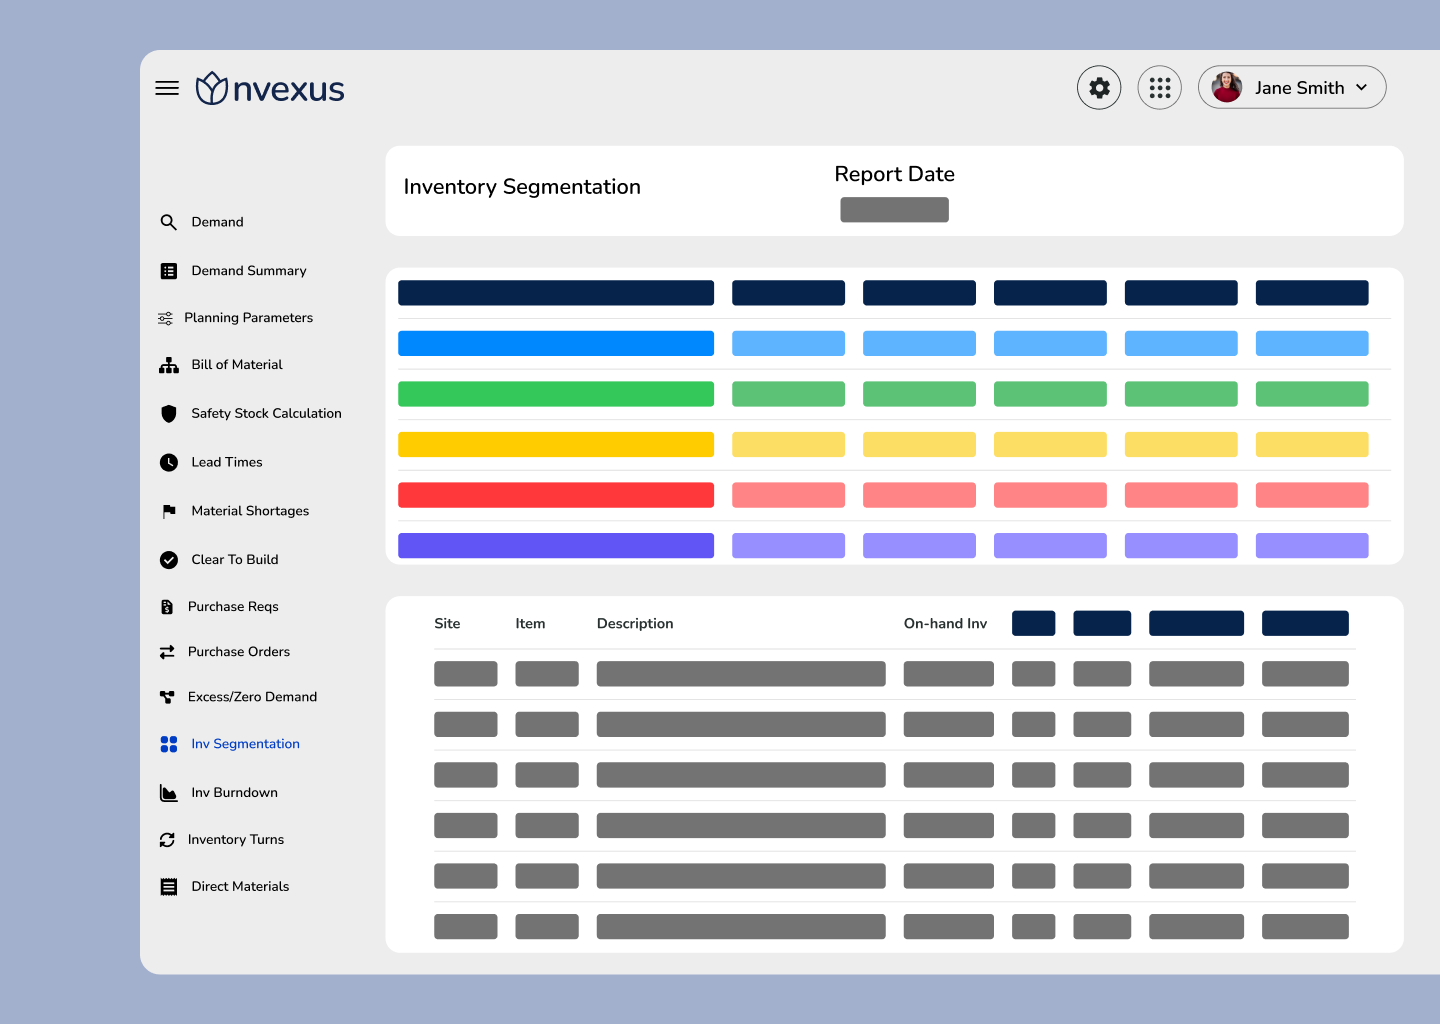The image size is (1440, 1024).
Task: Click the nvexus logo
Action: 270,89
